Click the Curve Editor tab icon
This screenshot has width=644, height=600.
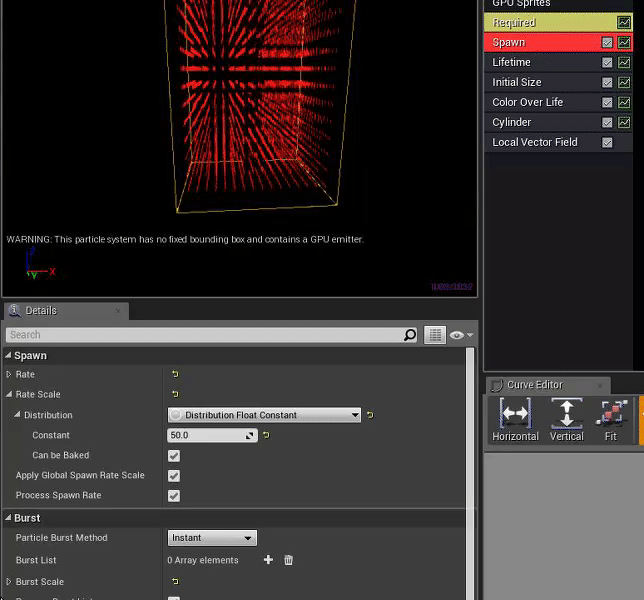pos(497,385)
